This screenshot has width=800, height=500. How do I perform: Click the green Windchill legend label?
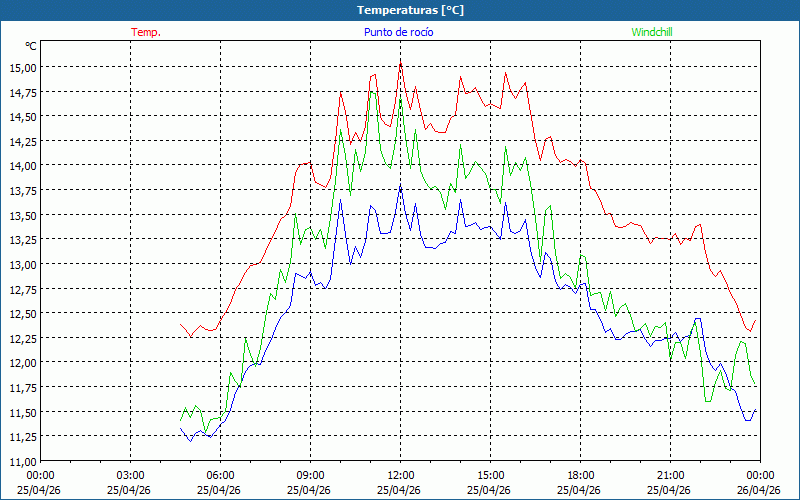pyautogui.click(x=652, y=32)
